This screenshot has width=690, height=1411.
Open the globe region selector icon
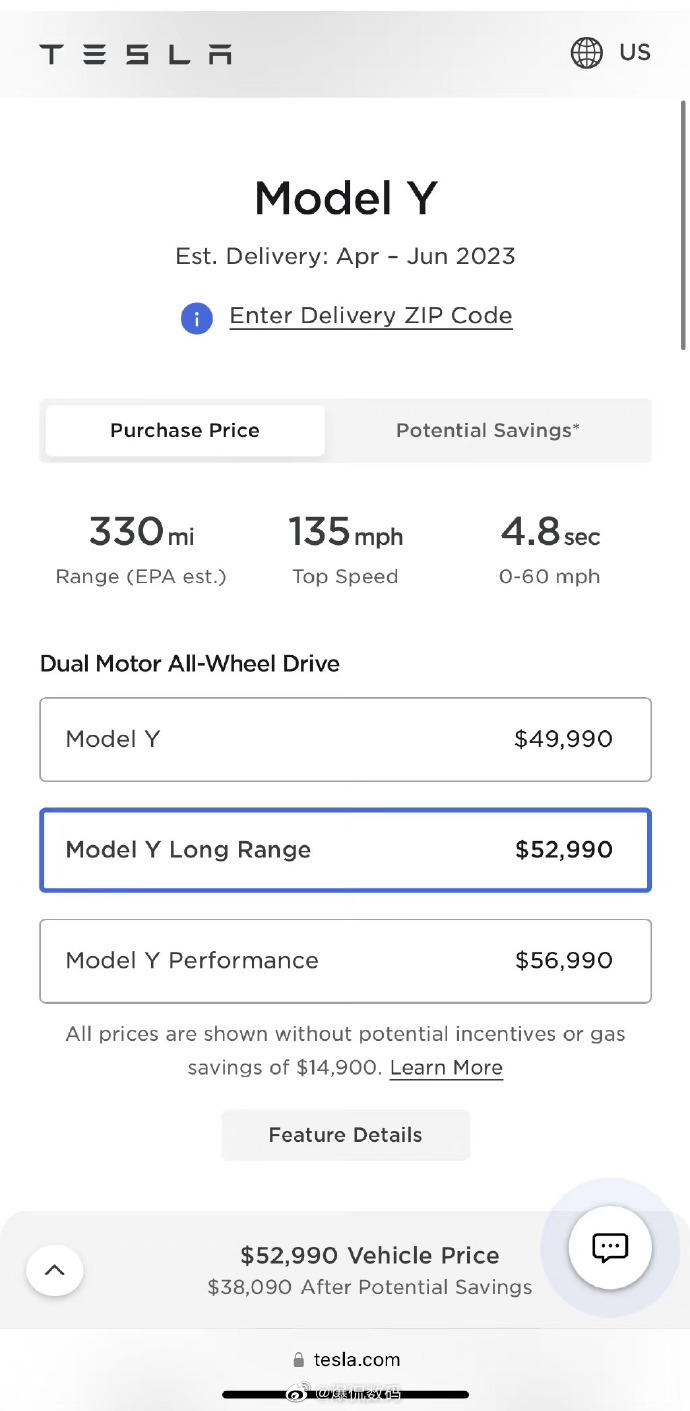coord(587,52)
